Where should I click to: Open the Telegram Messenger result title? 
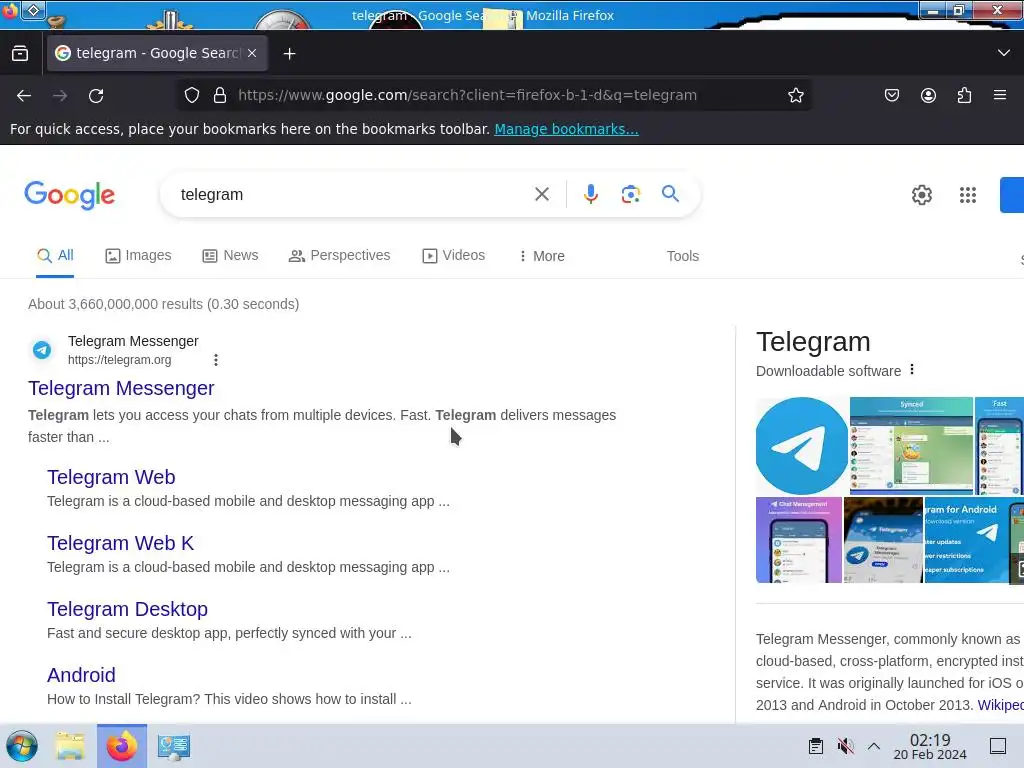tap(121, 388)
